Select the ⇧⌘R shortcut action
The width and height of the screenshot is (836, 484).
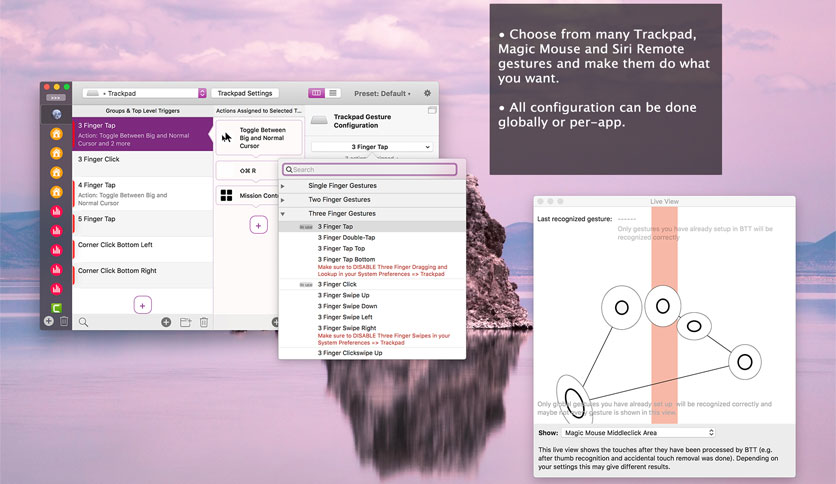click(x=247, y=171)
